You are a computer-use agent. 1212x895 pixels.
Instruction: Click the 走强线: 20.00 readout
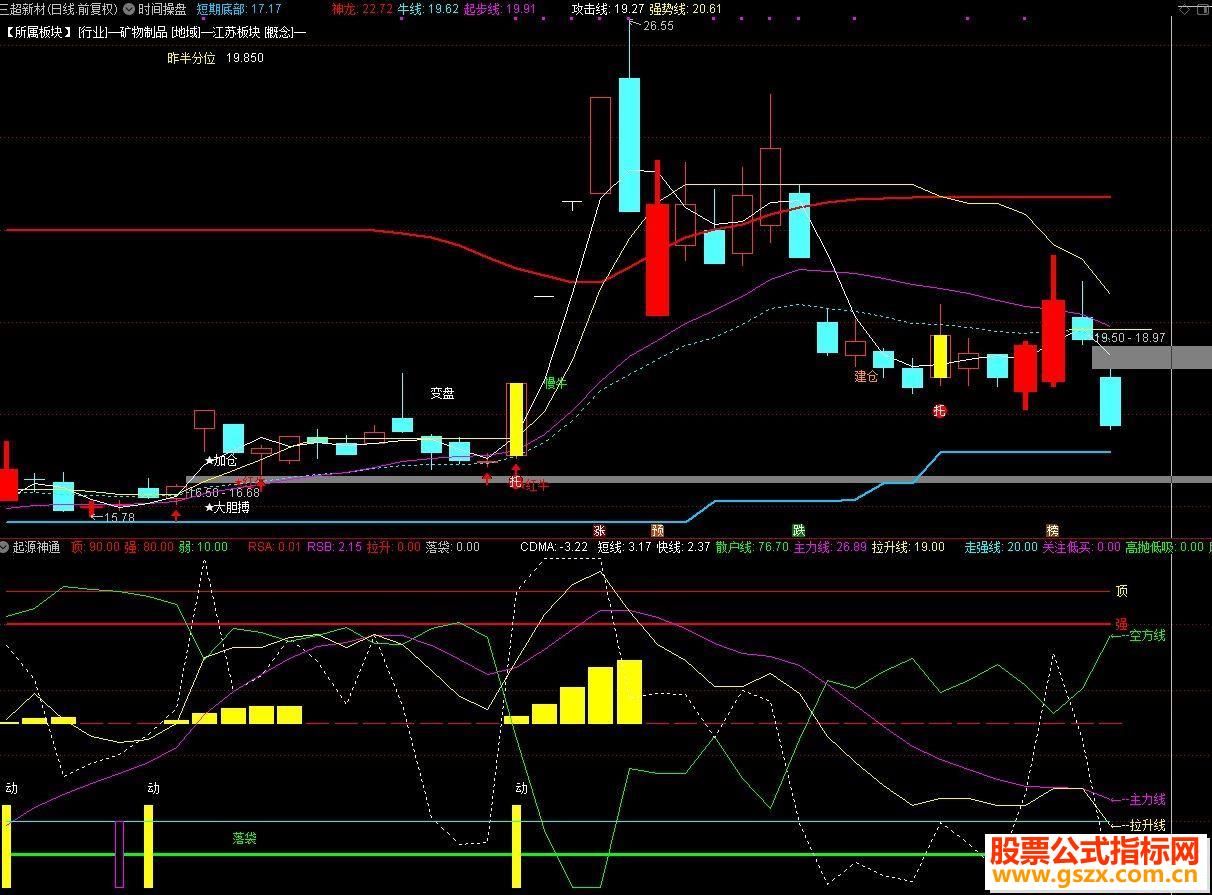(x=1000, y=547)
